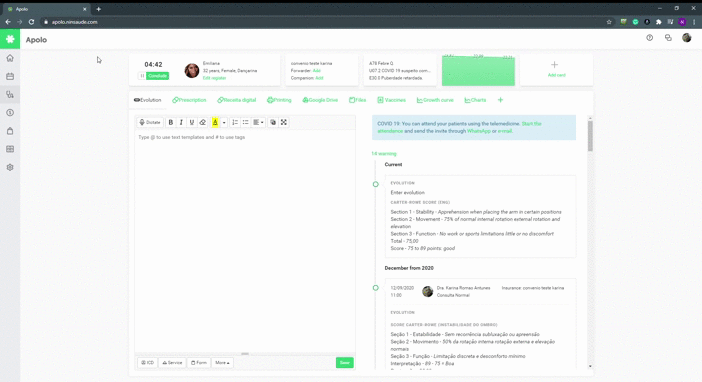Screen dimensions: 702x382
Task: Click the underline formatting icon
Action: 192,122
